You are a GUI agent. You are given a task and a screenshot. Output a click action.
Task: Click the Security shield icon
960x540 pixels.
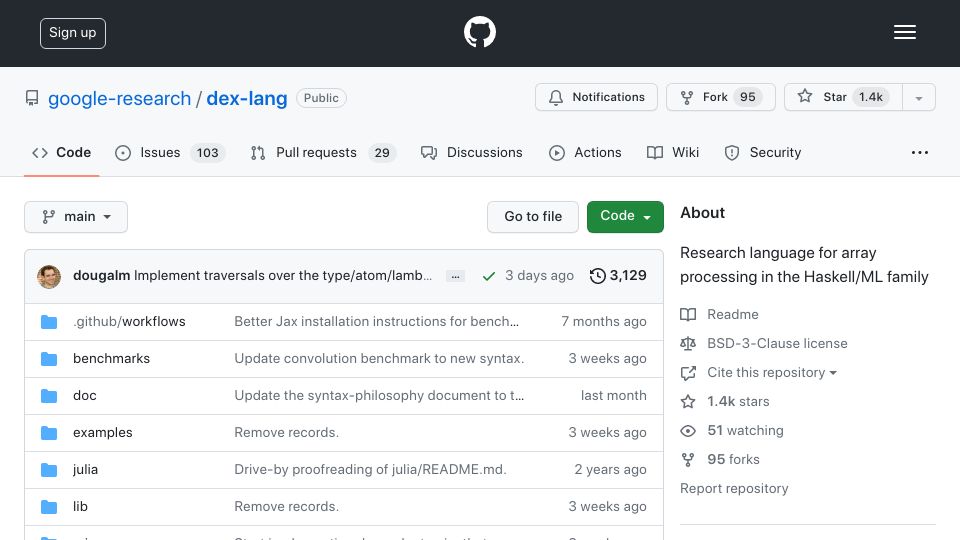click(732, 153)
